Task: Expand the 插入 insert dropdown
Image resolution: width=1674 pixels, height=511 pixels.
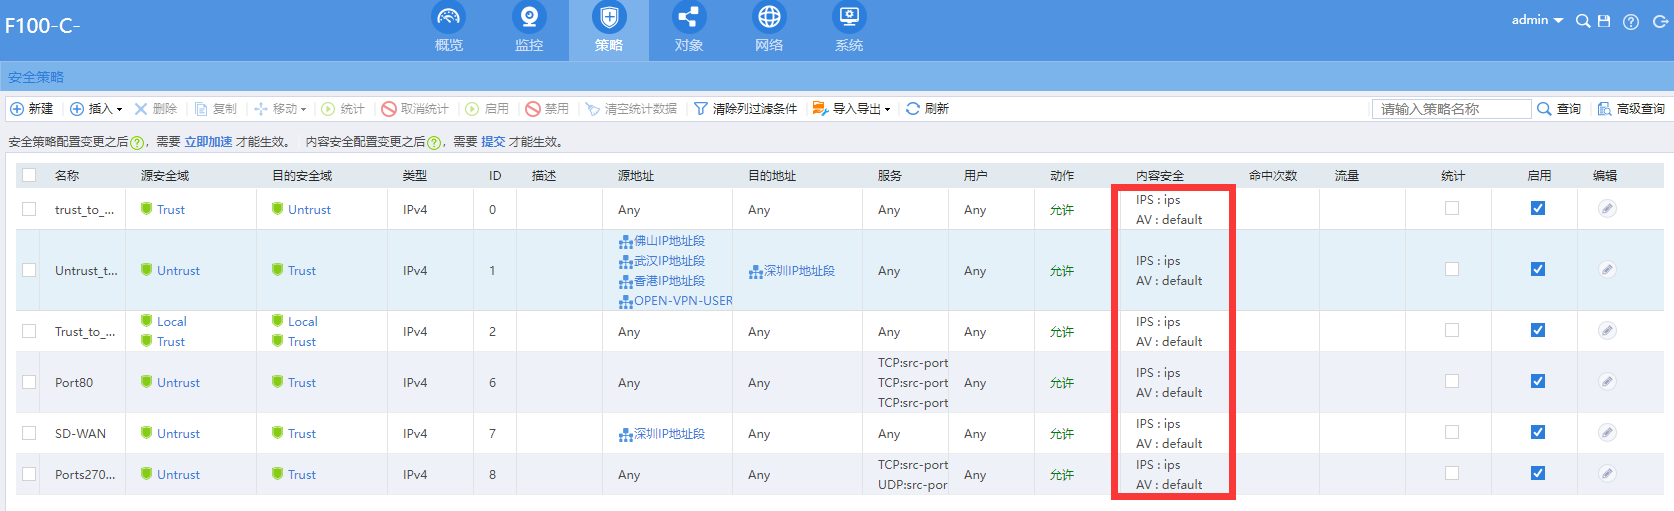Action: pyautogui.click(x=96, y=109)
